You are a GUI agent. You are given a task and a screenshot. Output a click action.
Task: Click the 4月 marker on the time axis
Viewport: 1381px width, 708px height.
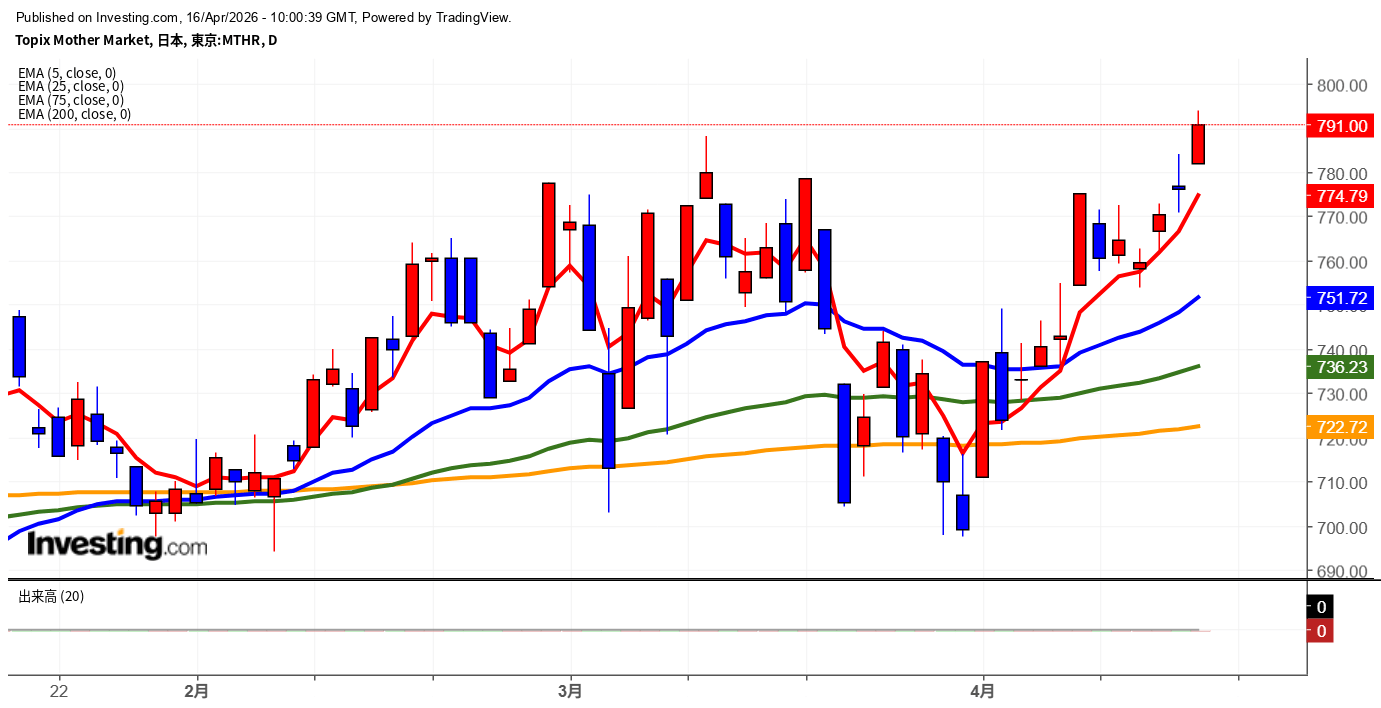coord(983,691)
